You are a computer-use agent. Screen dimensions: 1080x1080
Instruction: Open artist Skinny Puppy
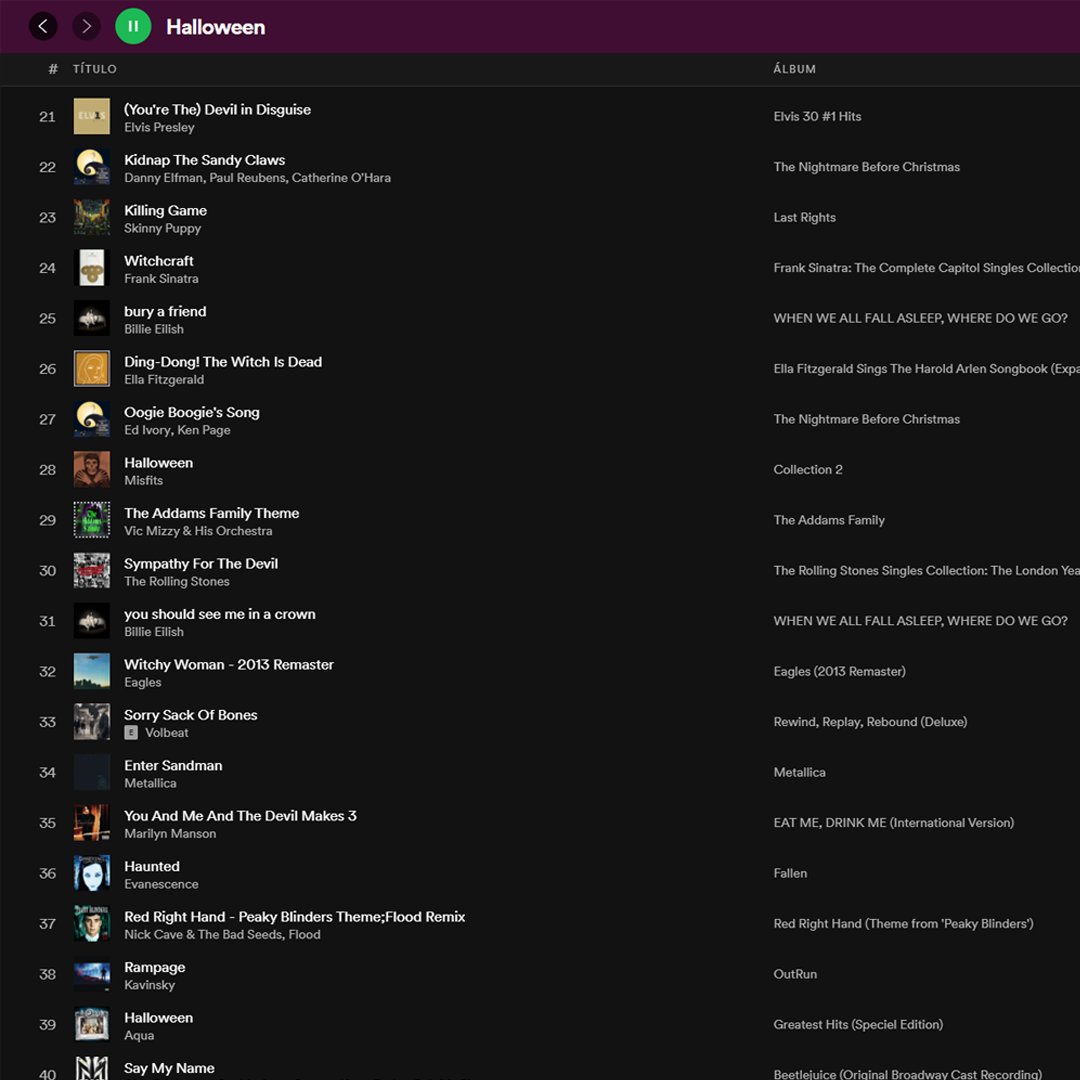(163, 228)
